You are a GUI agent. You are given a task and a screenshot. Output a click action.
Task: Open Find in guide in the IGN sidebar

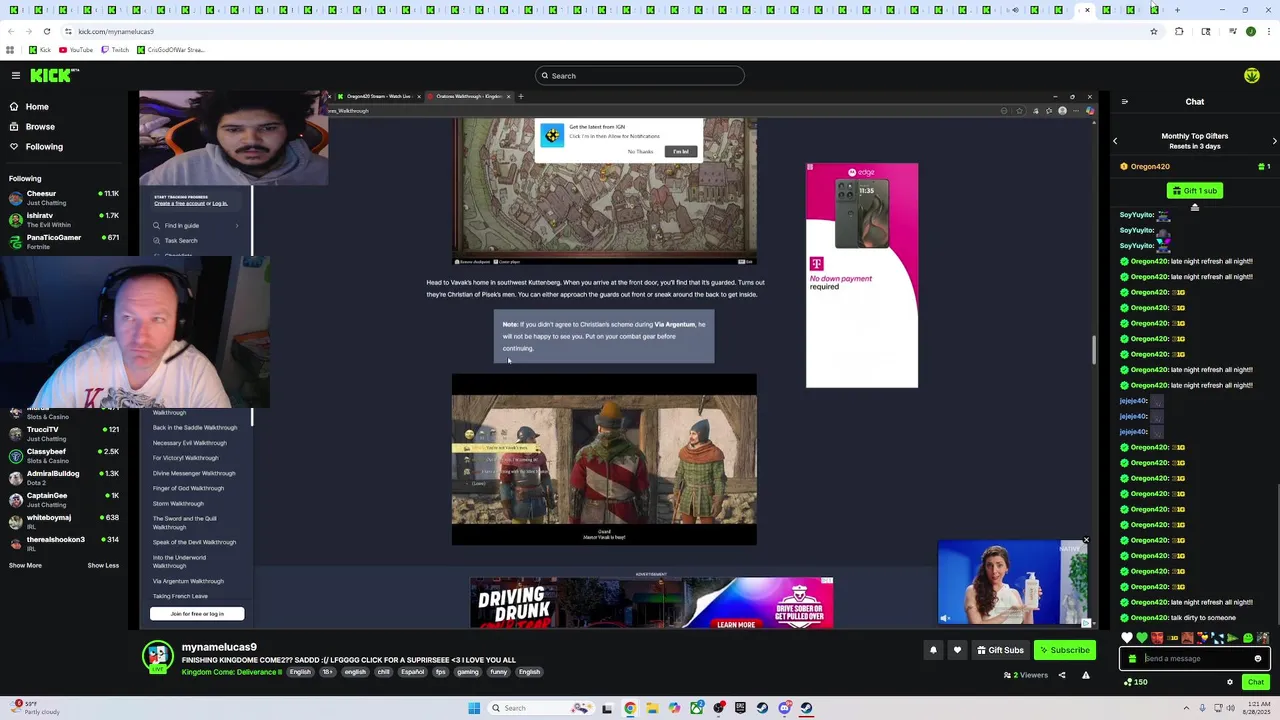click(x=195, y=226)
